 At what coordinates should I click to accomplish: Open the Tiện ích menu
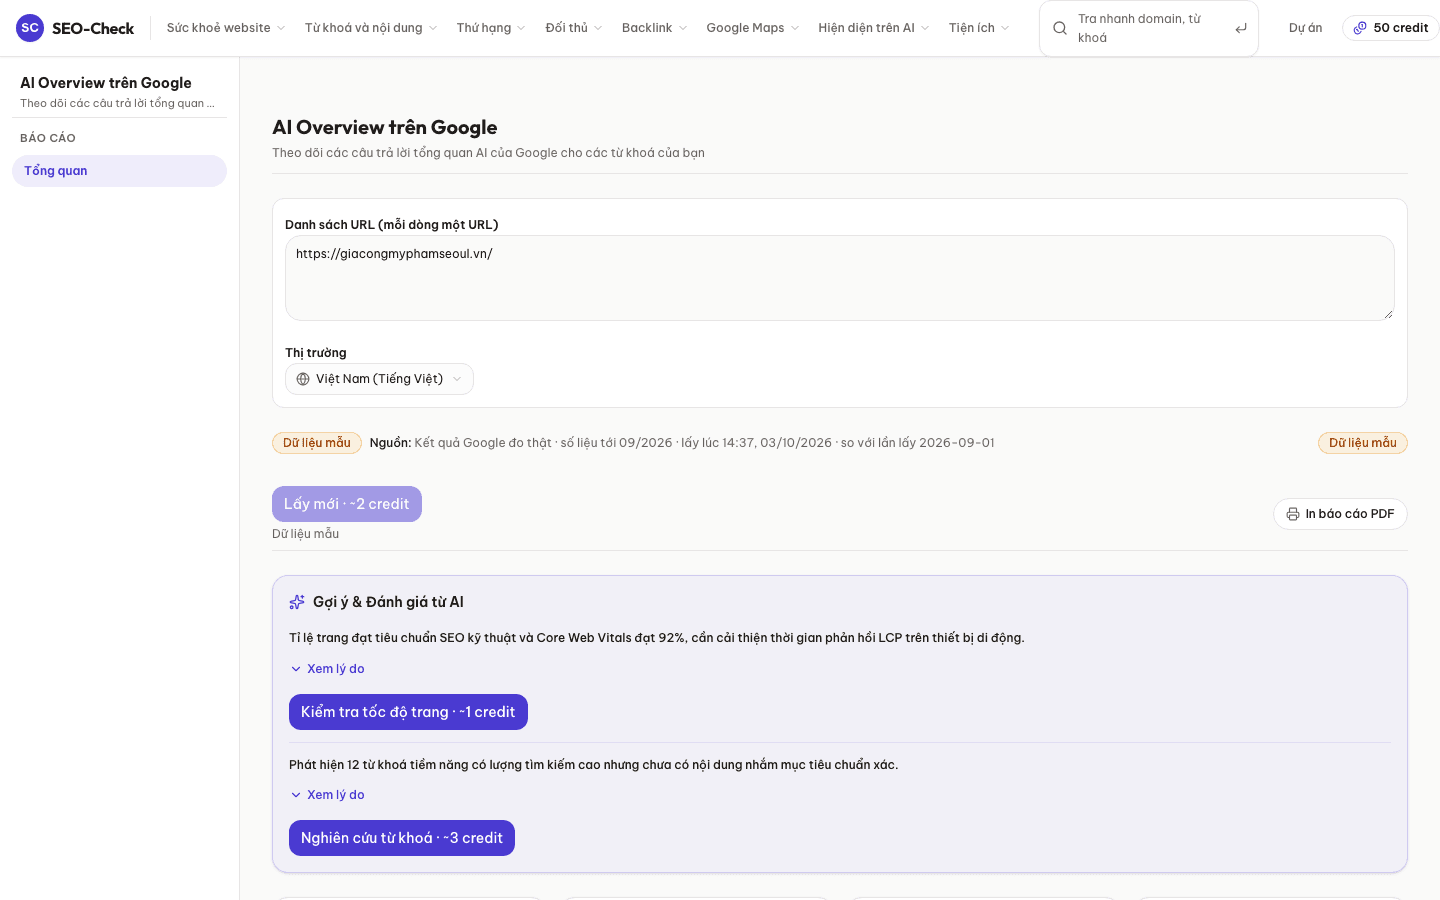point(979,28)
